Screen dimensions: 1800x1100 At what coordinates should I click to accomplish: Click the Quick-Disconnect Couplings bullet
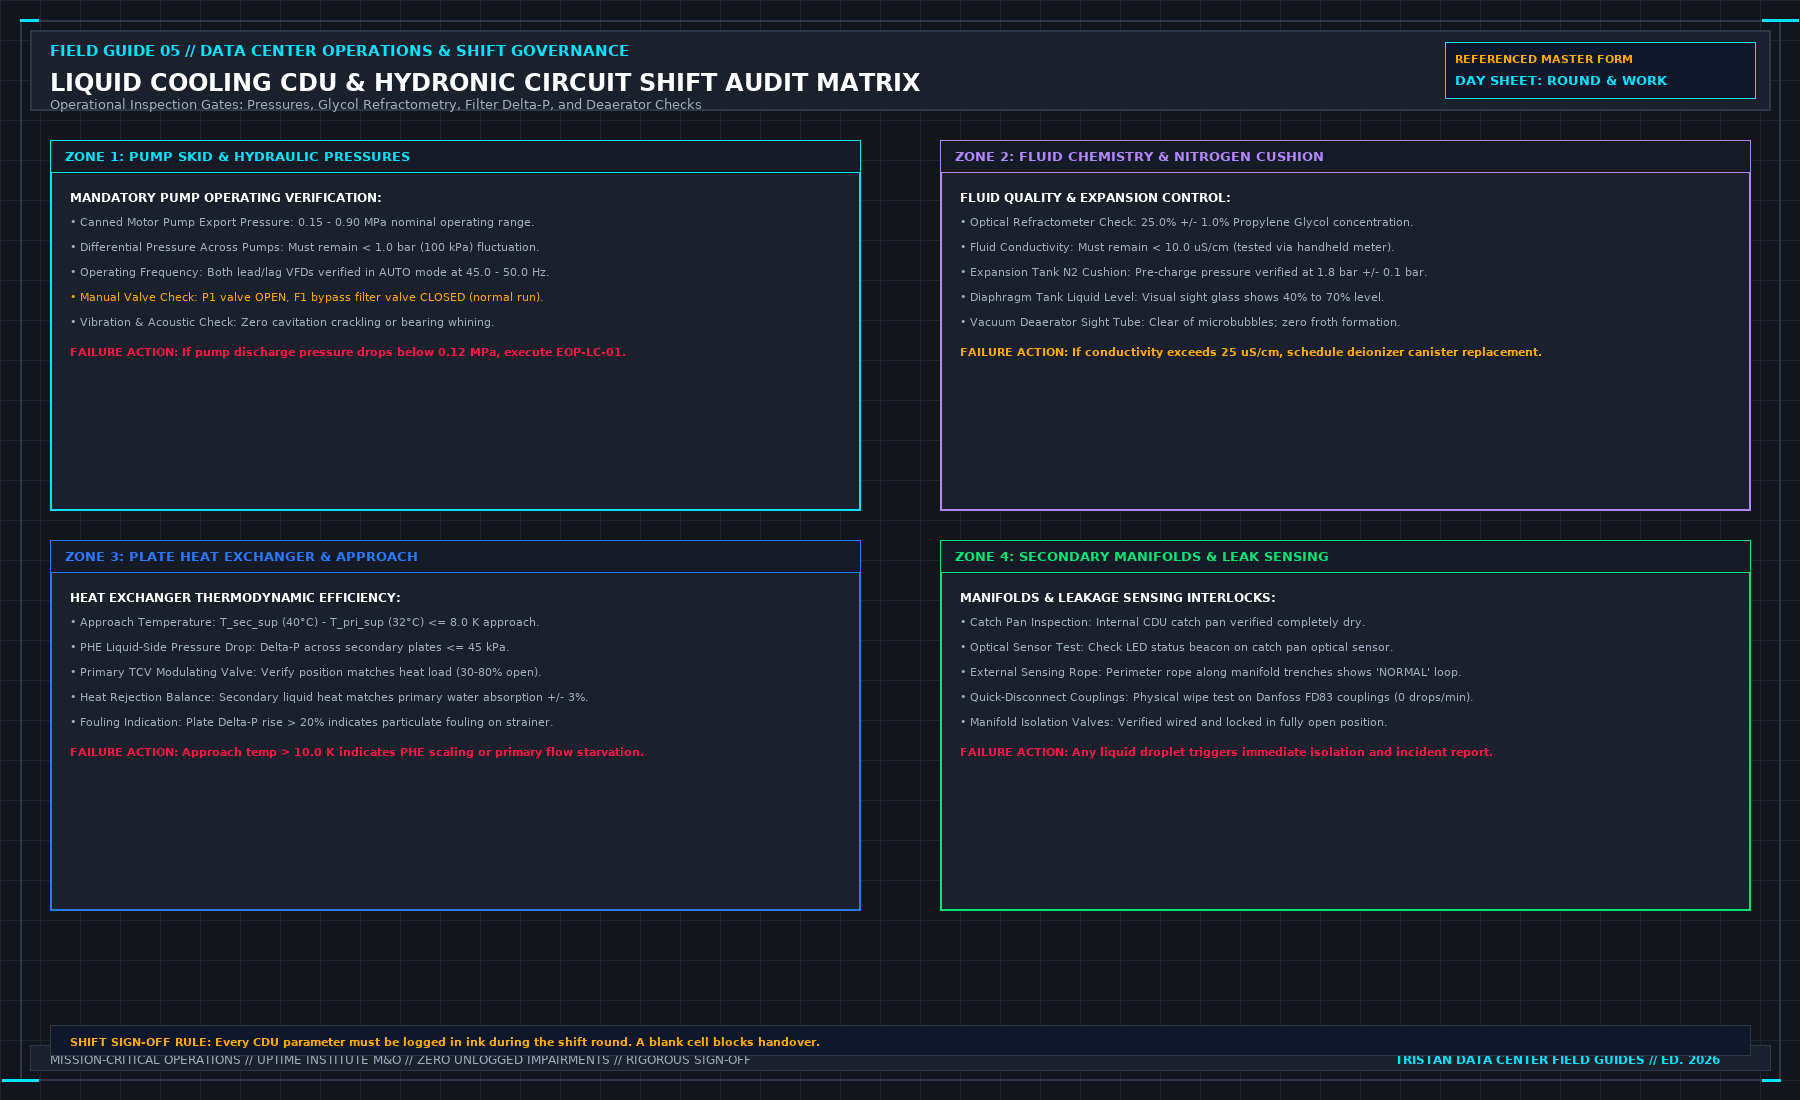coord(1217,697)
